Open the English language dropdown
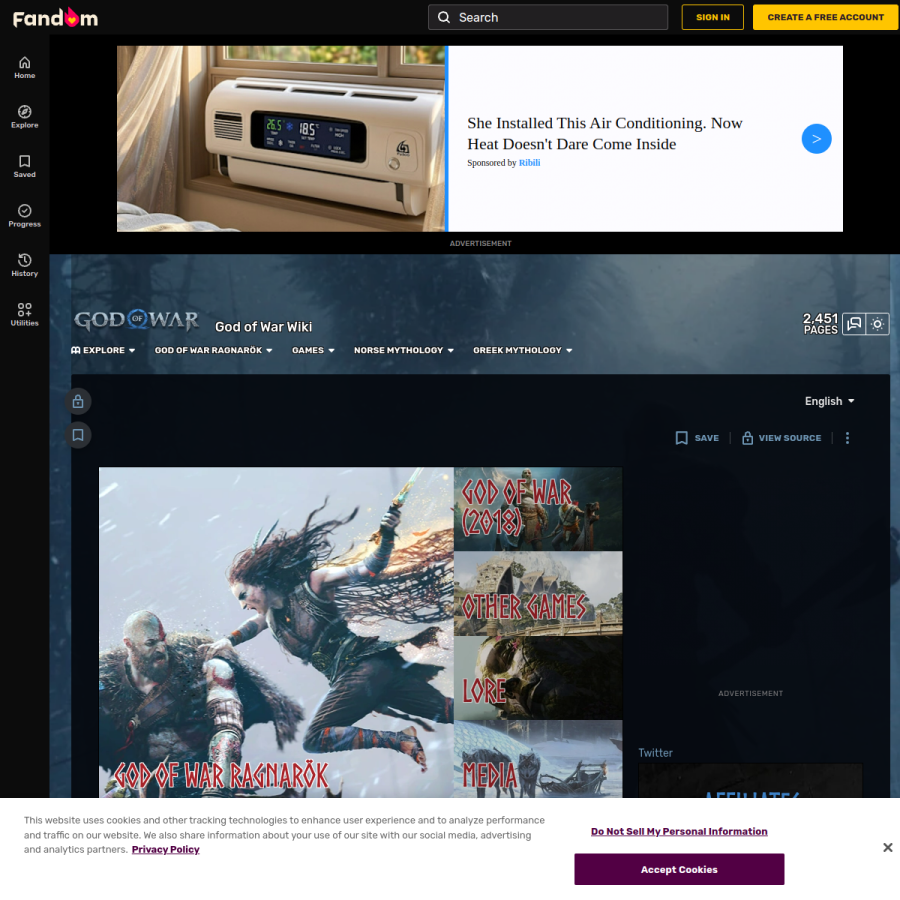The height and width of the screenshot is (900, 900). pyautogui.click(x=829, y=401)
